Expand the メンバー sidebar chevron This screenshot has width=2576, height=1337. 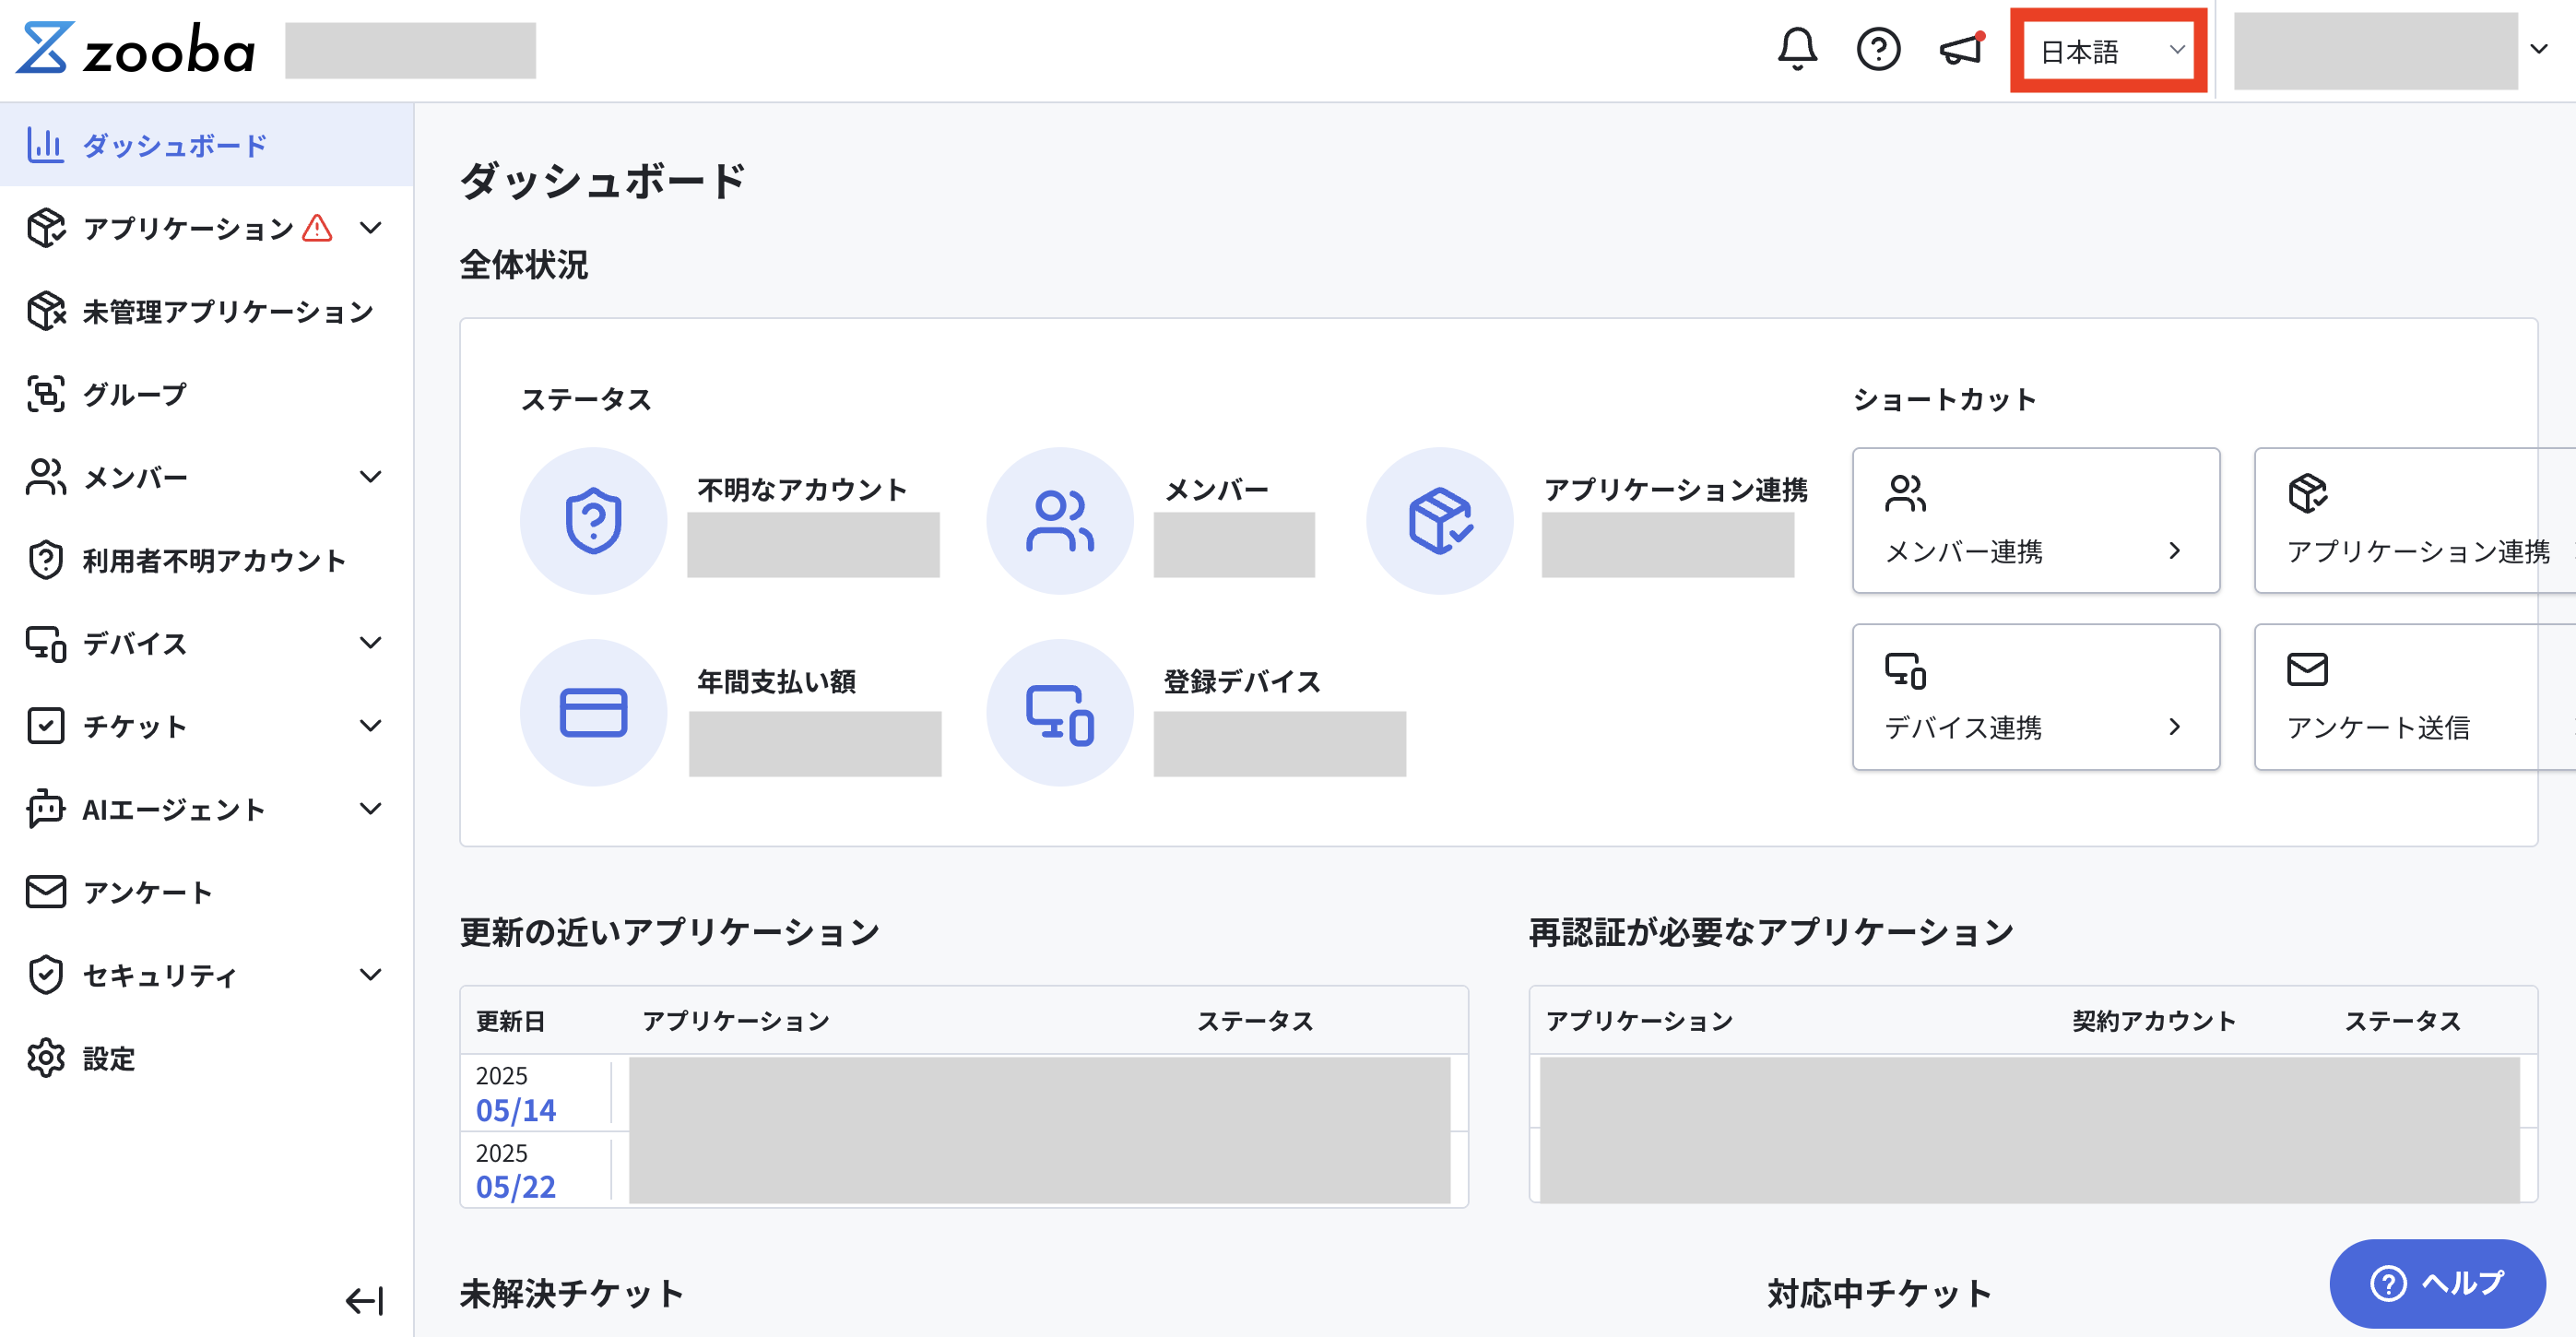click(370, 477)
